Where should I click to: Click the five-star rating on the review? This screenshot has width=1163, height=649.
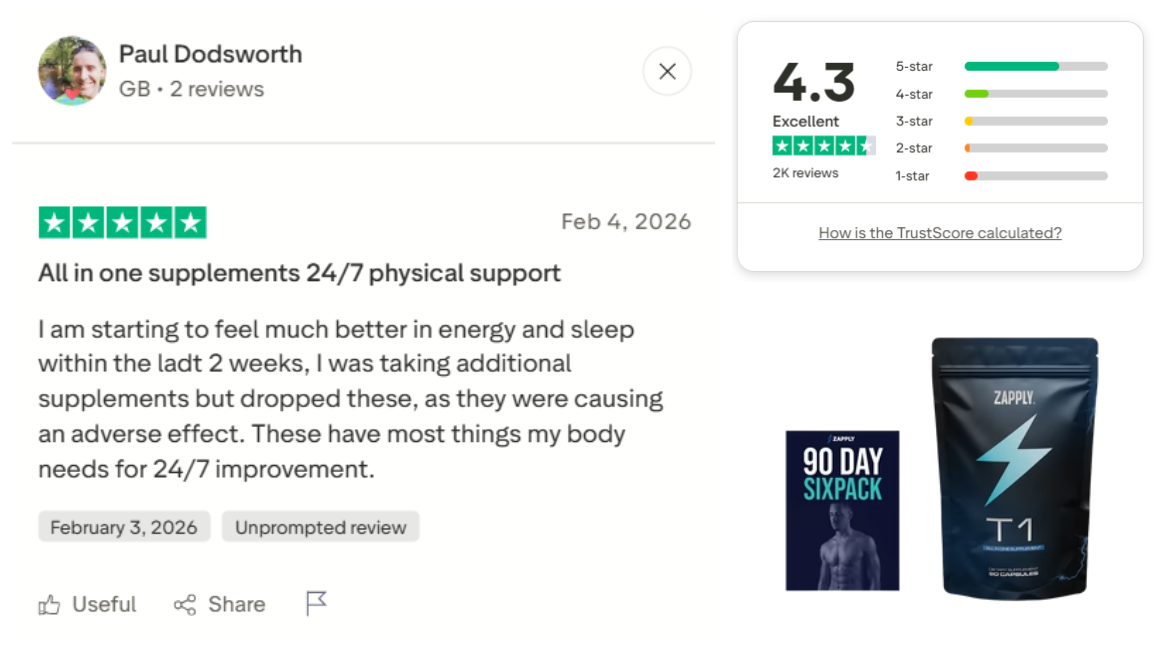(x=122, y=222)
